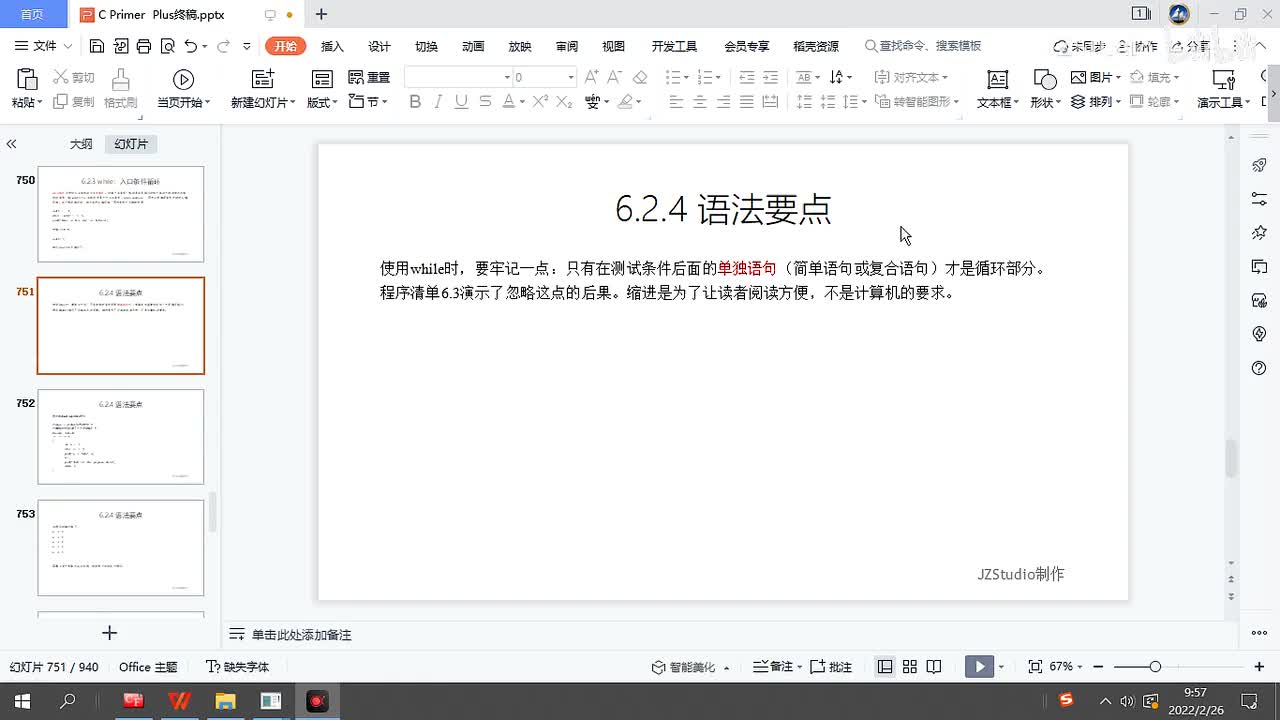Toggle Center paragraph alignment

(699, 101)
